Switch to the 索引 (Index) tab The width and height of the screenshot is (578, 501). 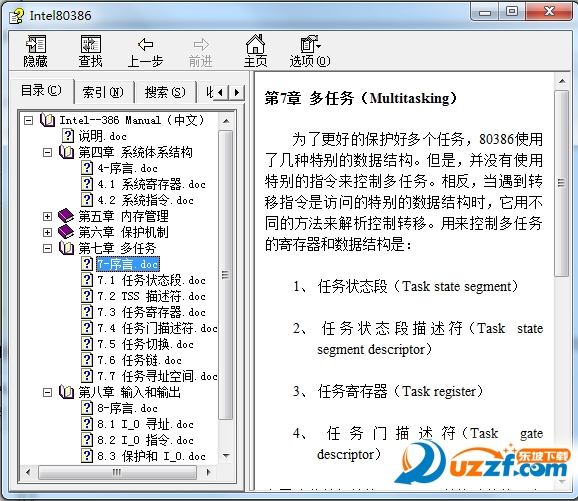click(103, 92)
